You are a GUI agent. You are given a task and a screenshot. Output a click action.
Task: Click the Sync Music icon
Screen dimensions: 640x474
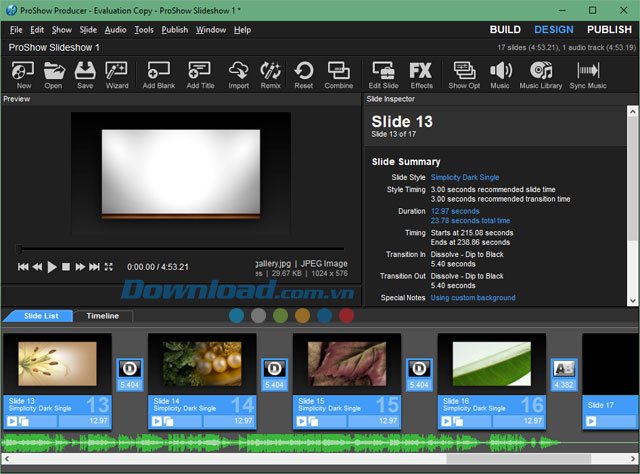pyautogui.click(x=588, y=74)
